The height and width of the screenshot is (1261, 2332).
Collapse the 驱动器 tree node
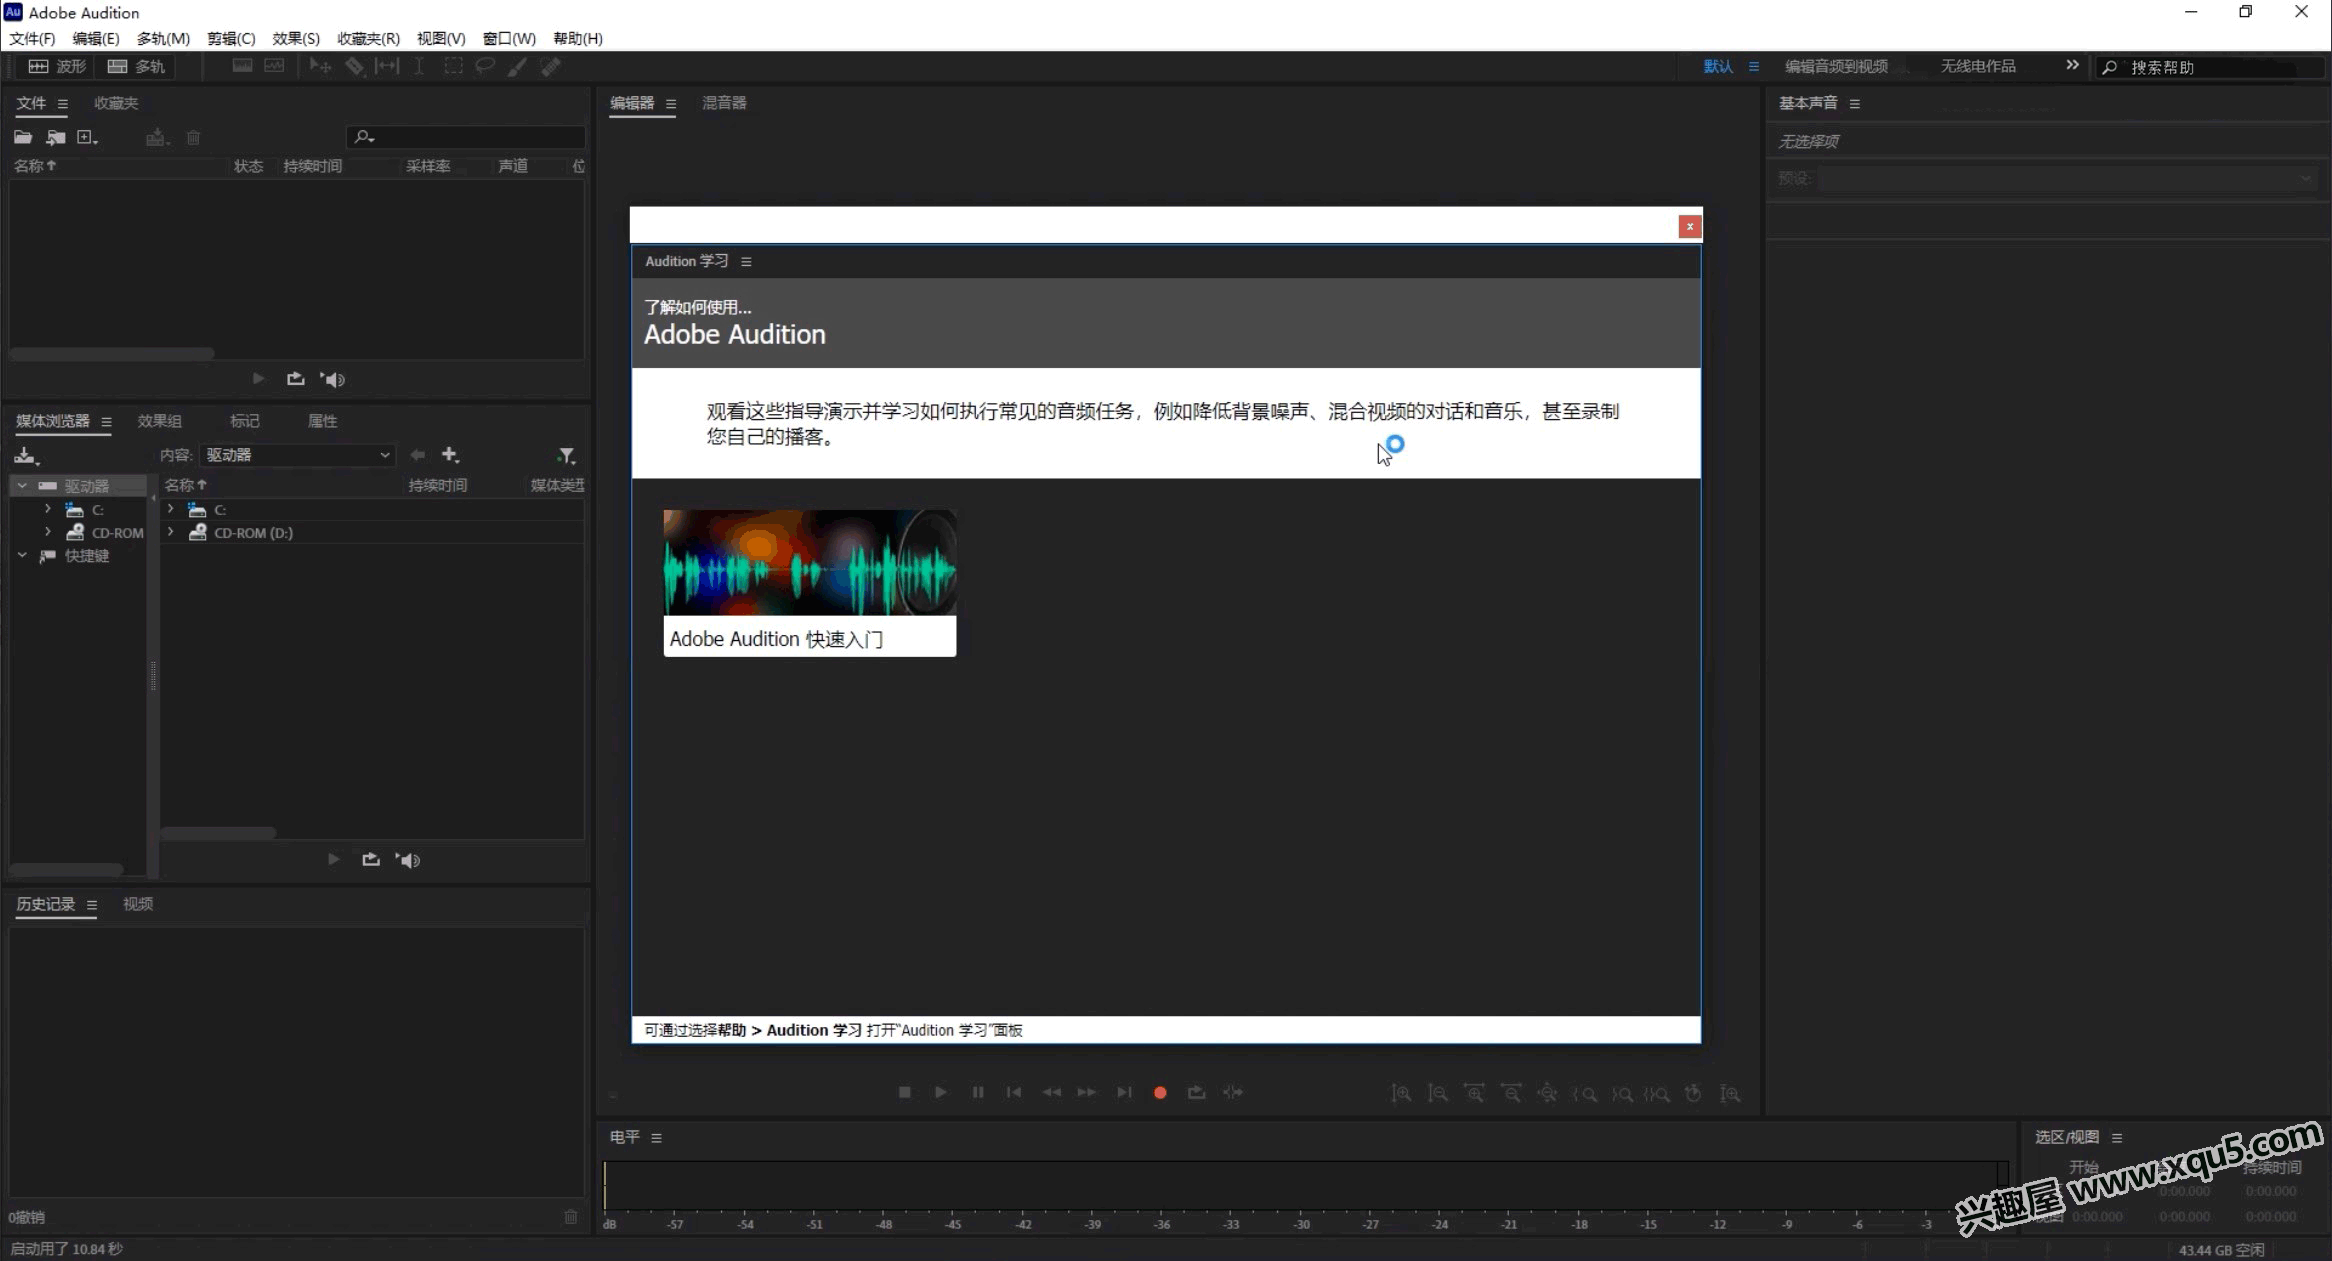pyautogui.click(x=22, y=485)
